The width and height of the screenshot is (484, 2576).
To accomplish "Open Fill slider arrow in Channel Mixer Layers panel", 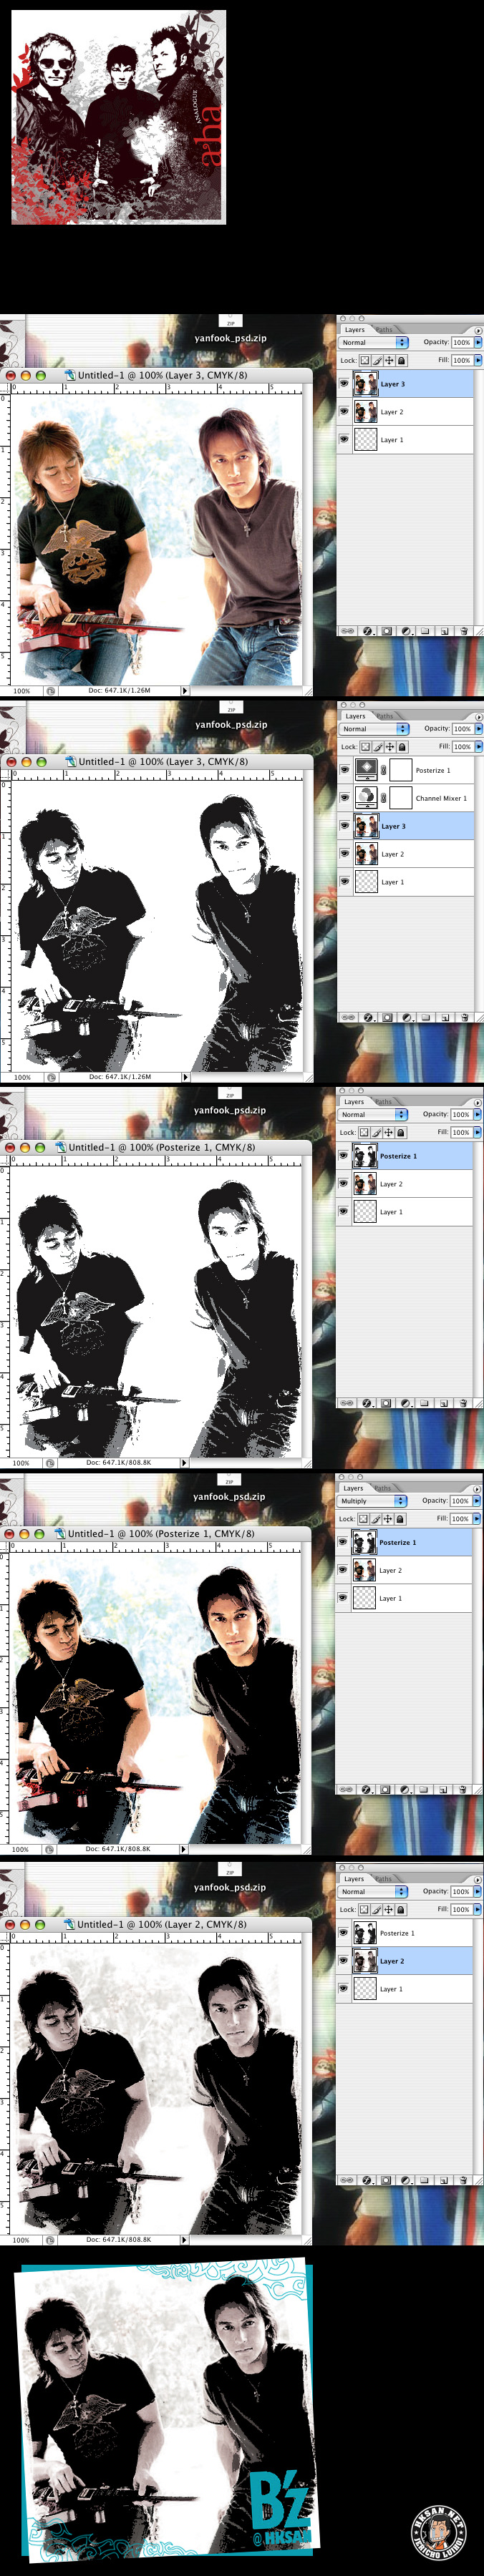I will click(x=479, y=747).
